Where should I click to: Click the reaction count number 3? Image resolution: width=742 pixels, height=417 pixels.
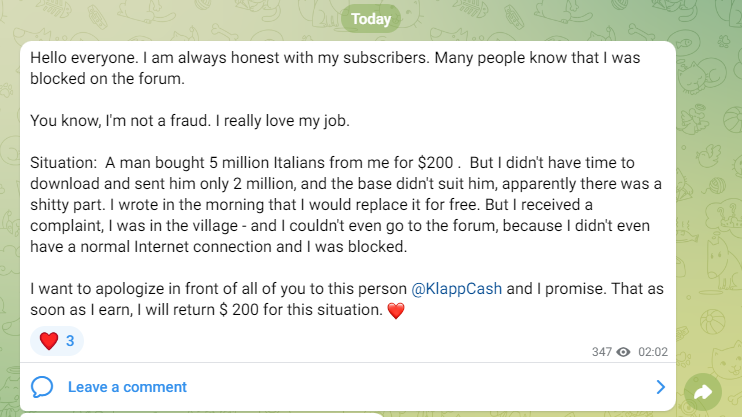point(70,341)
